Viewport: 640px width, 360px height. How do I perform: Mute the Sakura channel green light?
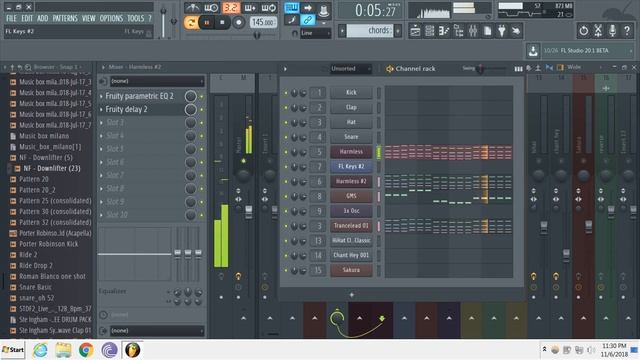[286, 270]
